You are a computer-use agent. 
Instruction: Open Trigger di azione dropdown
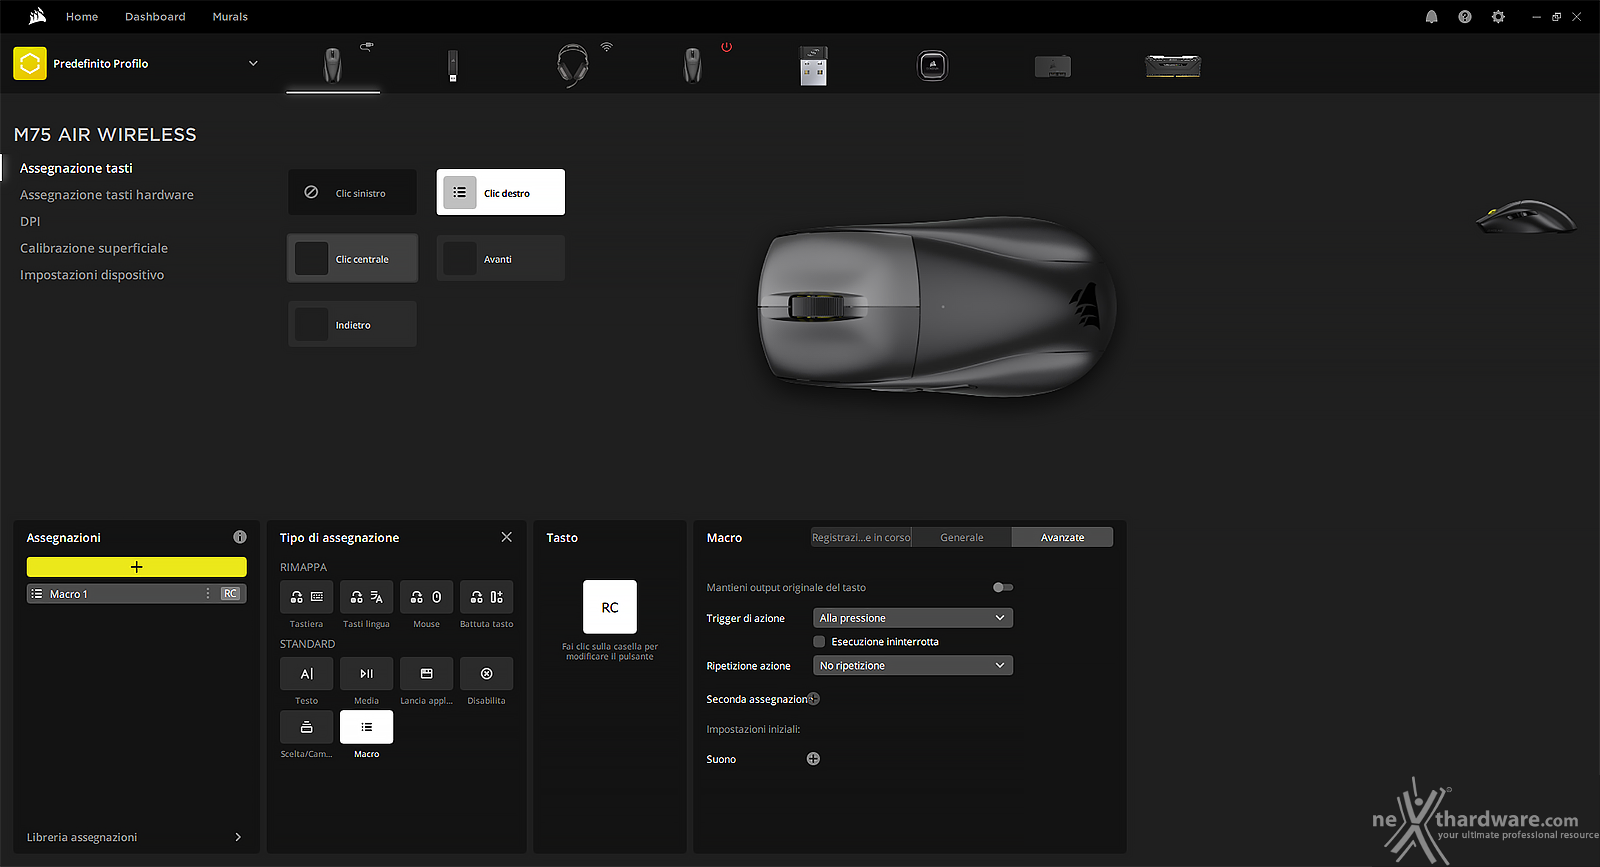913,618
